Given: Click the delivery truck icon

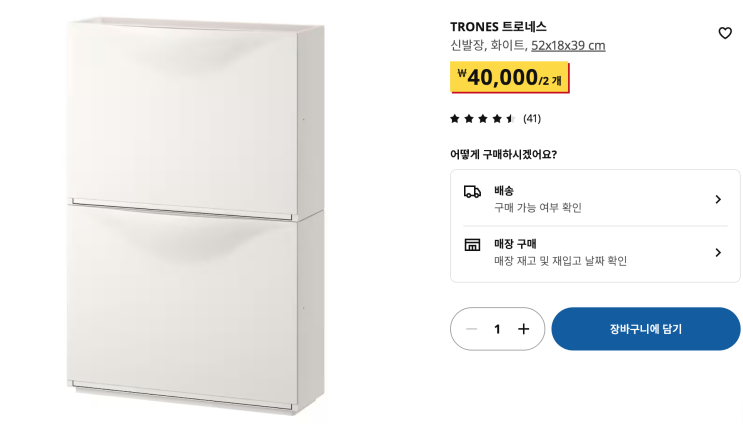Looking at the screenshot, I should click(x=472, y=191).
